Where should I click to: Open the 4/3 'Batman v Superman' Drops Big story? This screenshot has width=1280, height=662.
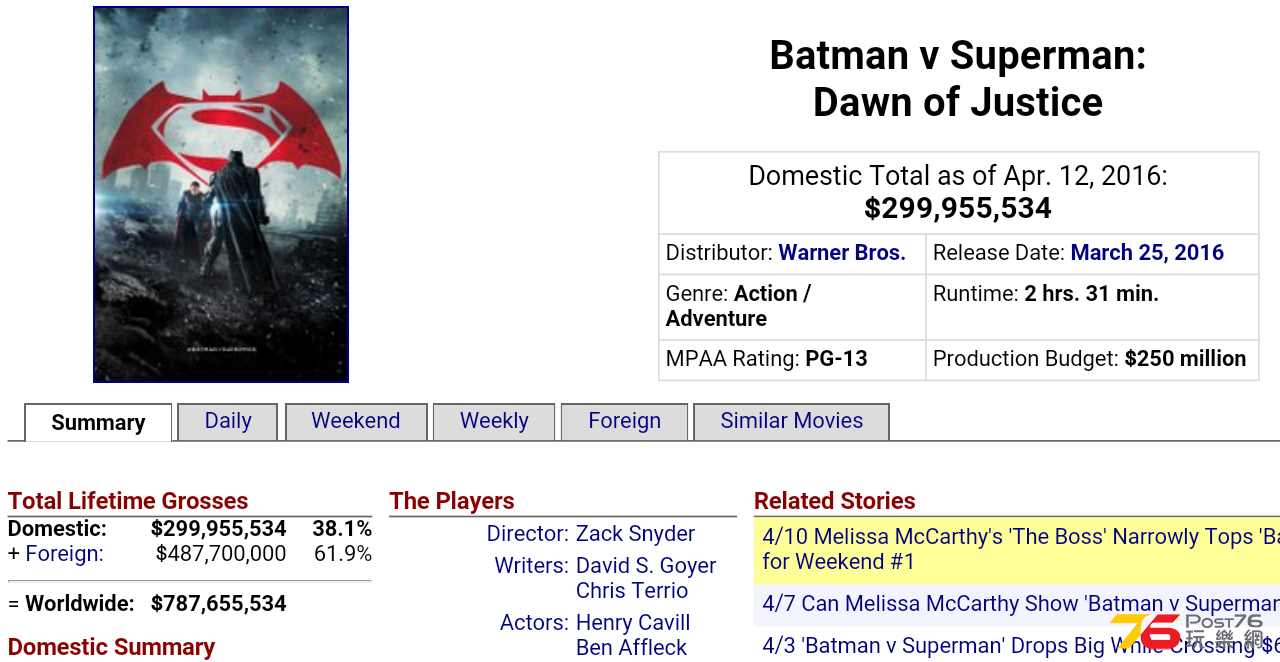[x=1017, y=645]
